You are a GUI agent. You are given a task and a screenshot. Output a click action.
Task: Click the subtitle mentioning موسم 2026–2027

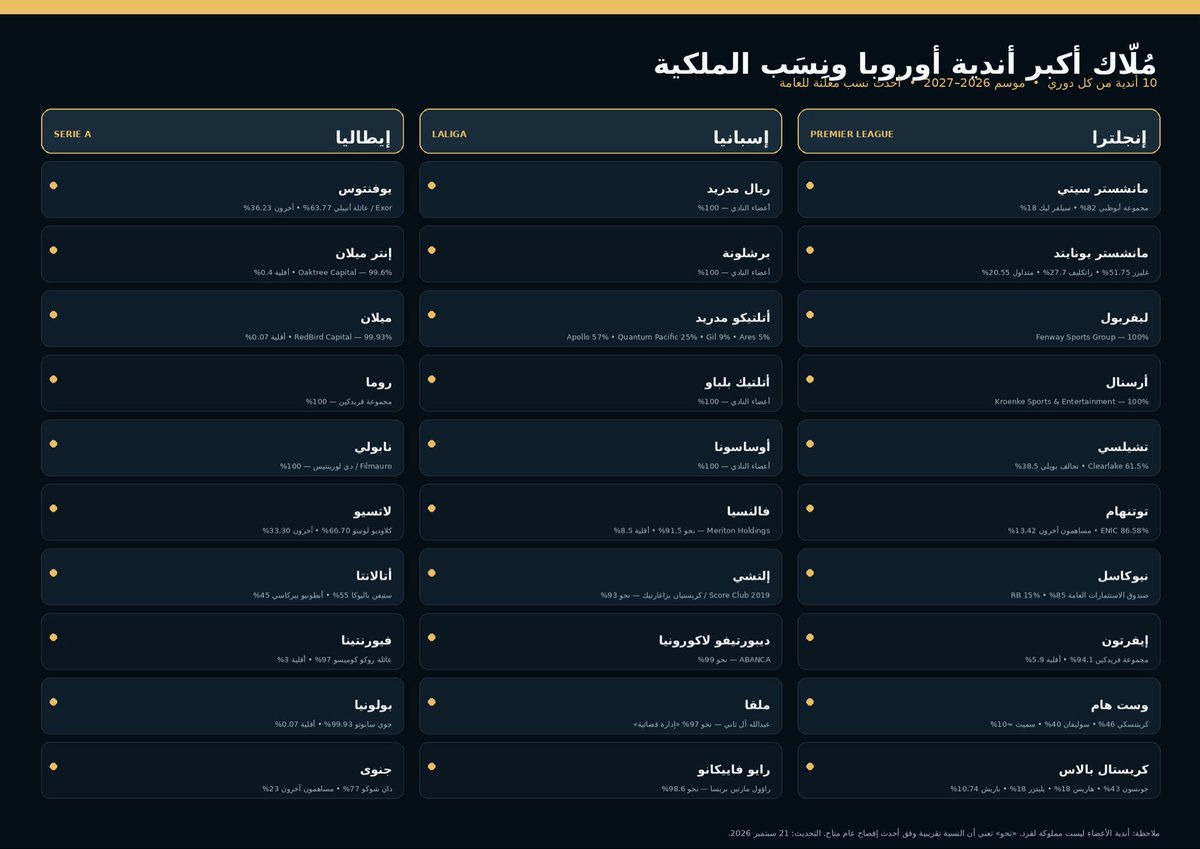click(x=968, y=83)
